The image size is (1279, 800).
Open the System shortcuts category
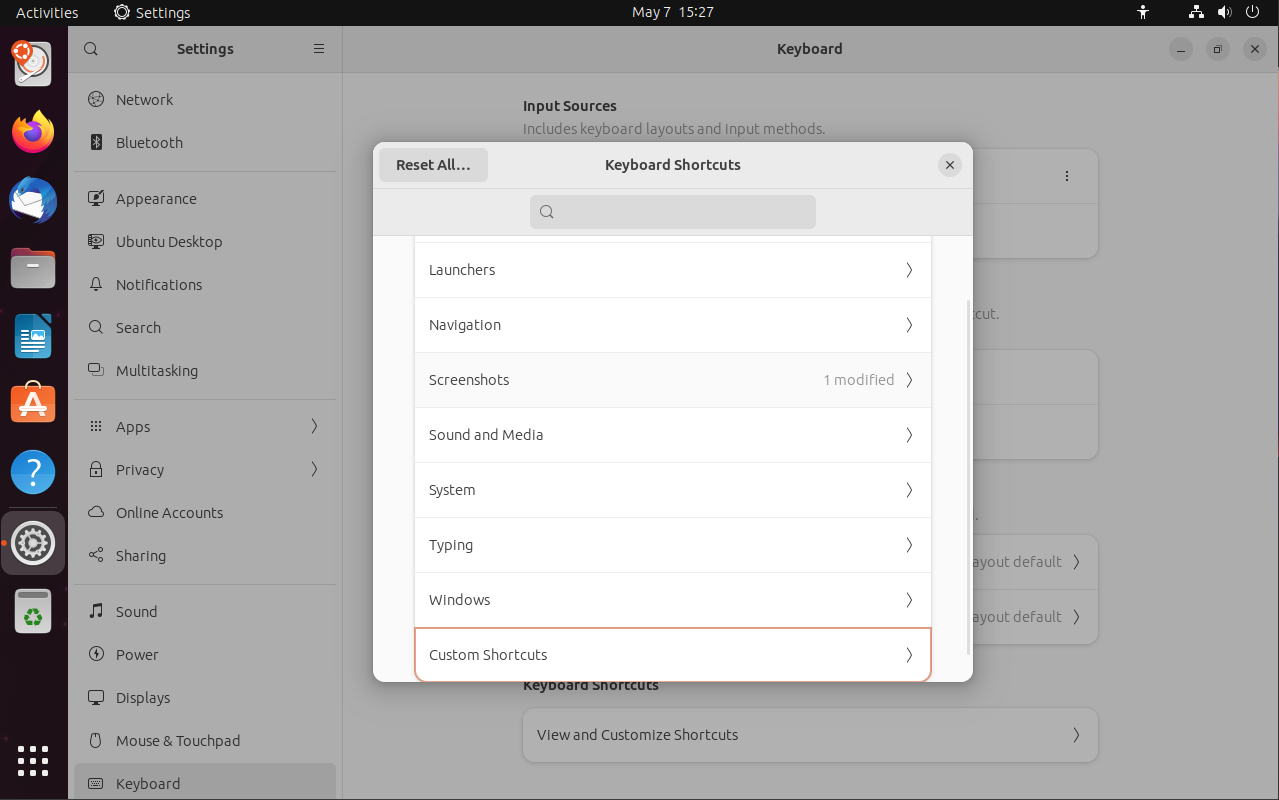(x=673, y=490)
